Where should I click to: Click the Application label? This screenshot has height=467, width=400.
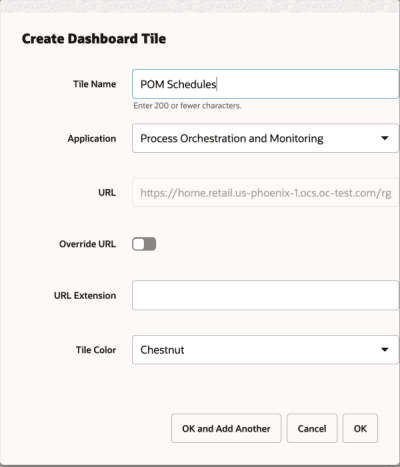click(92, 139)
